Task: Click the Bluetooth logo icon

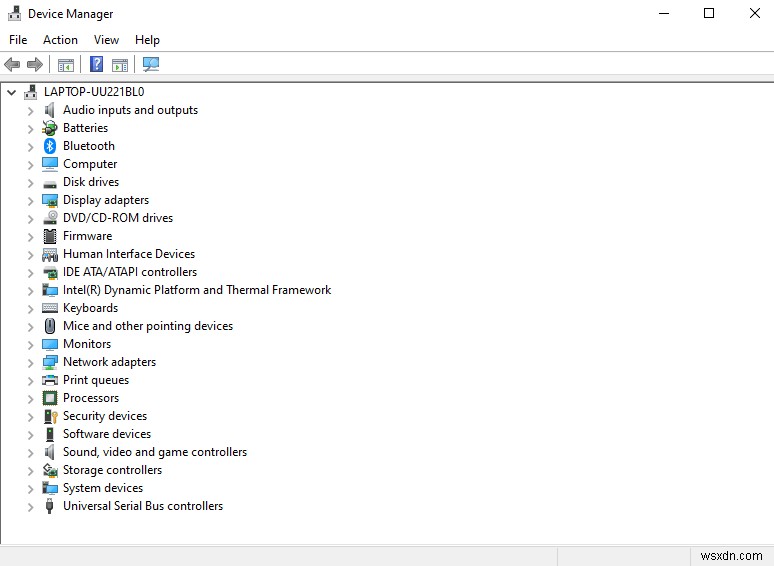Action: [49, 146]
